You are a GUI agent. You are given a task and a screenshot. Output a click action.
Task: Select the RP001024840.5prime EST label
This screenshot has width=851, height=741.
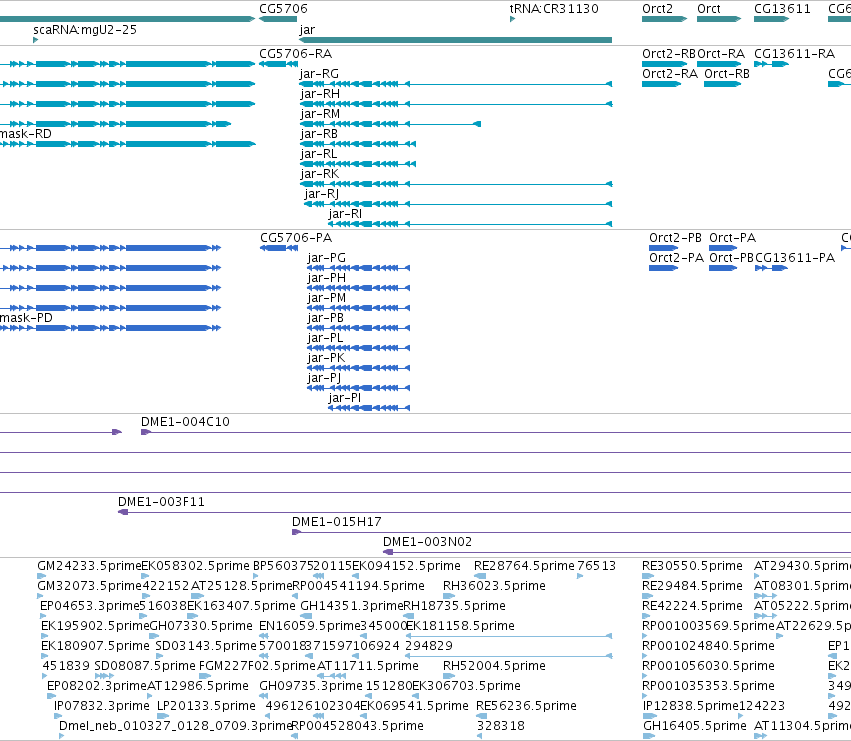pos(708,646)
